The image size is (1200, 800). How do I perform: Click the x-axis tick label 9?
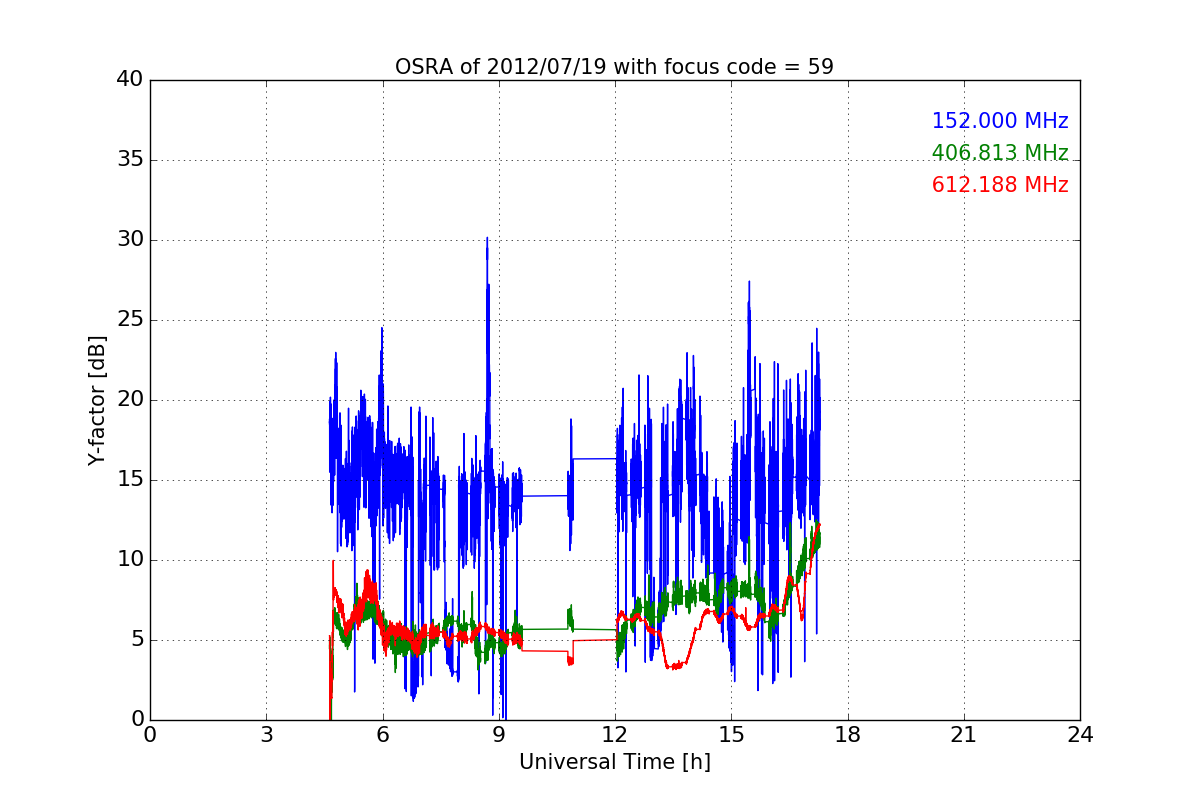499,734
